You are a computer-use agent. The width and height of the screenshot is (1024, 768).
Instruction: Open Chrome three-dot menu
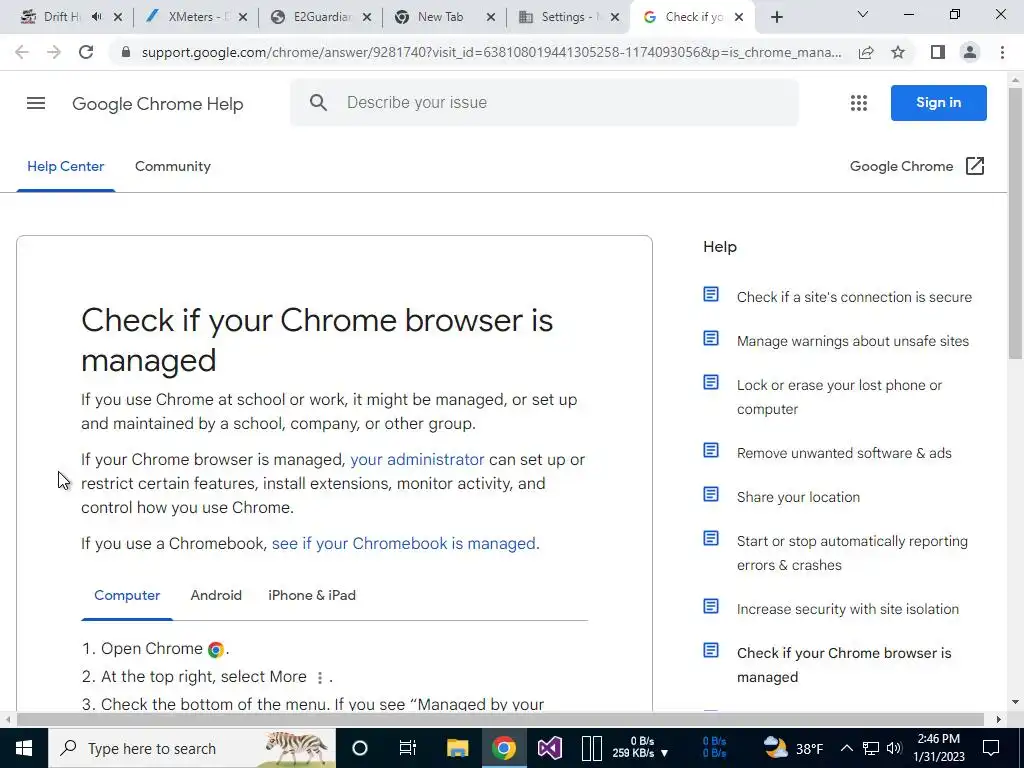[x=1002, y=52]
